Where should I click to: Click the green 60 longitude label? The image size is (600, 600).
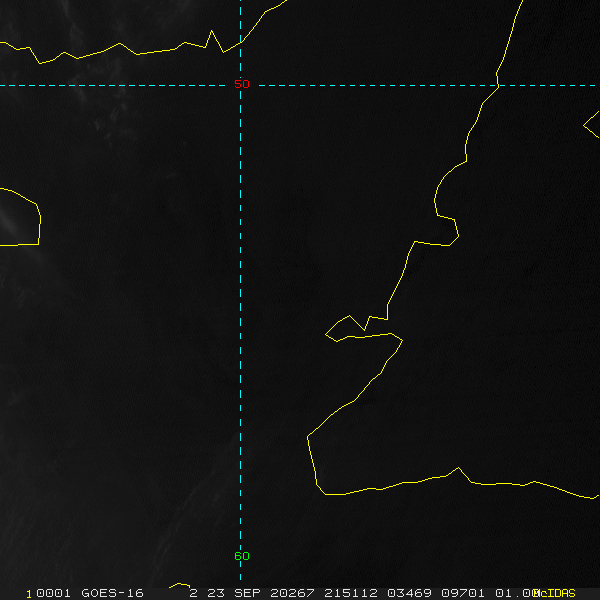[x=242, y=556]
